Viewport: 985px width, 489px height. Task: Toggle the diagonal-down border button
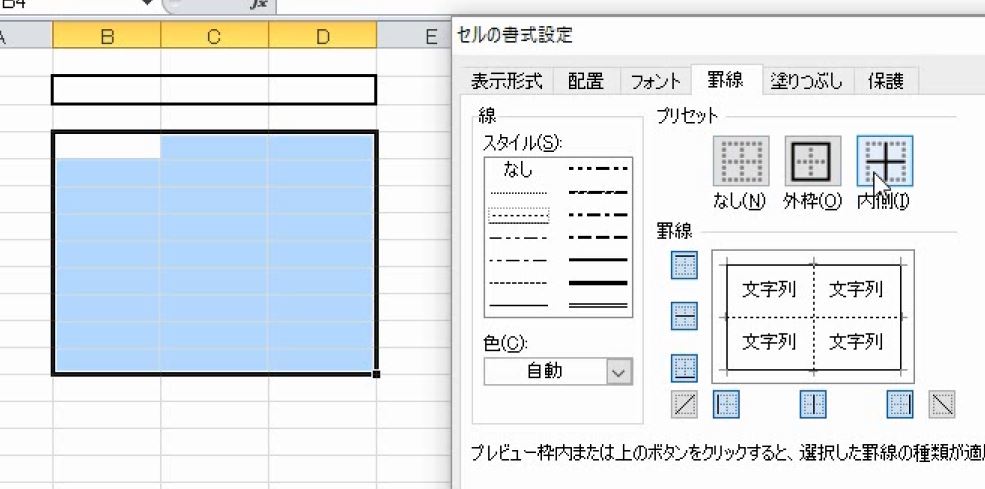point(942,404)
